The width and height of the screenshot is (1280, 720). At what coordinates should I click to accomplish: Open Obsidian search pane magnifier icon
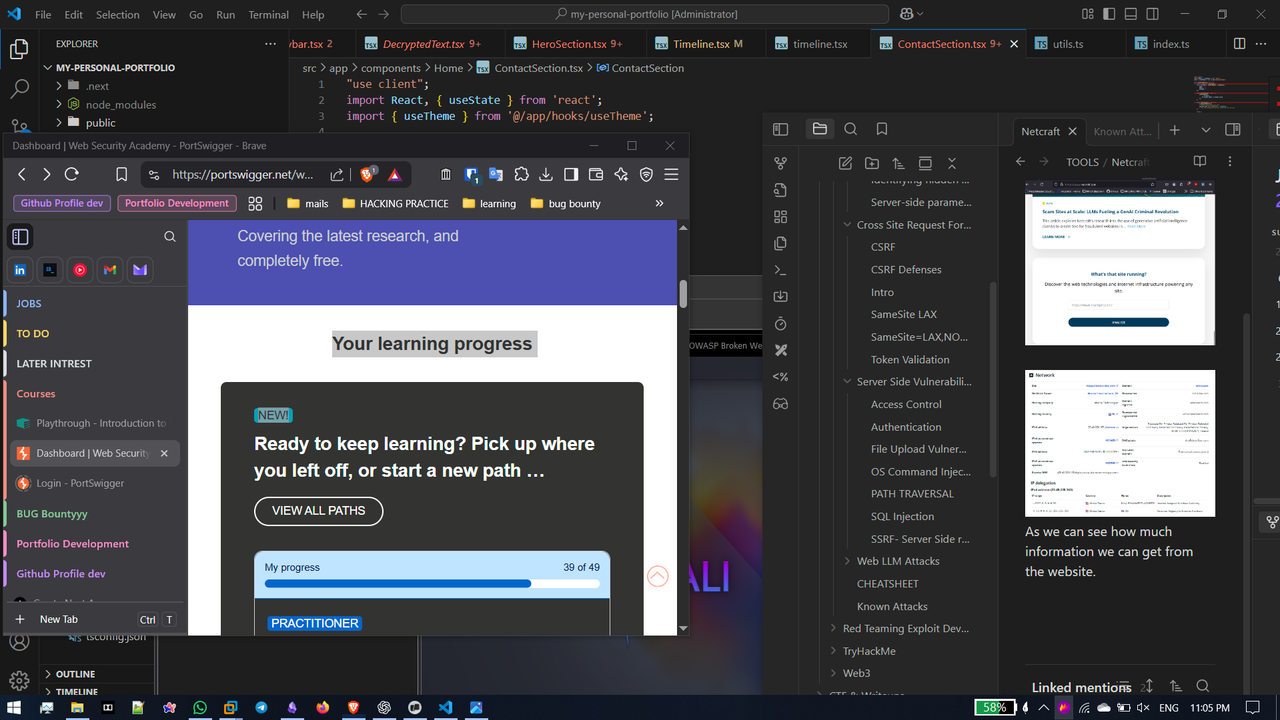(x=851, y=129)
